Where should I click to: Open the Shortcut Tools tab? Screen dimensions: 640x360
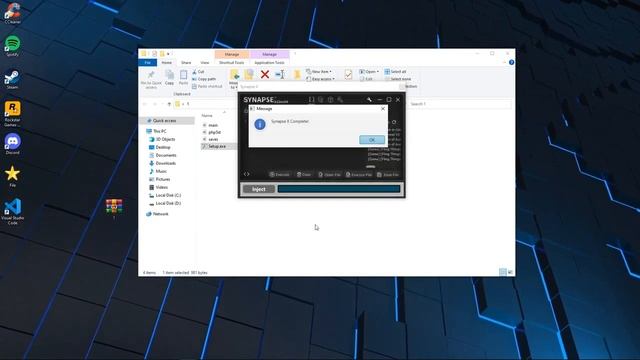click(231, 63)
